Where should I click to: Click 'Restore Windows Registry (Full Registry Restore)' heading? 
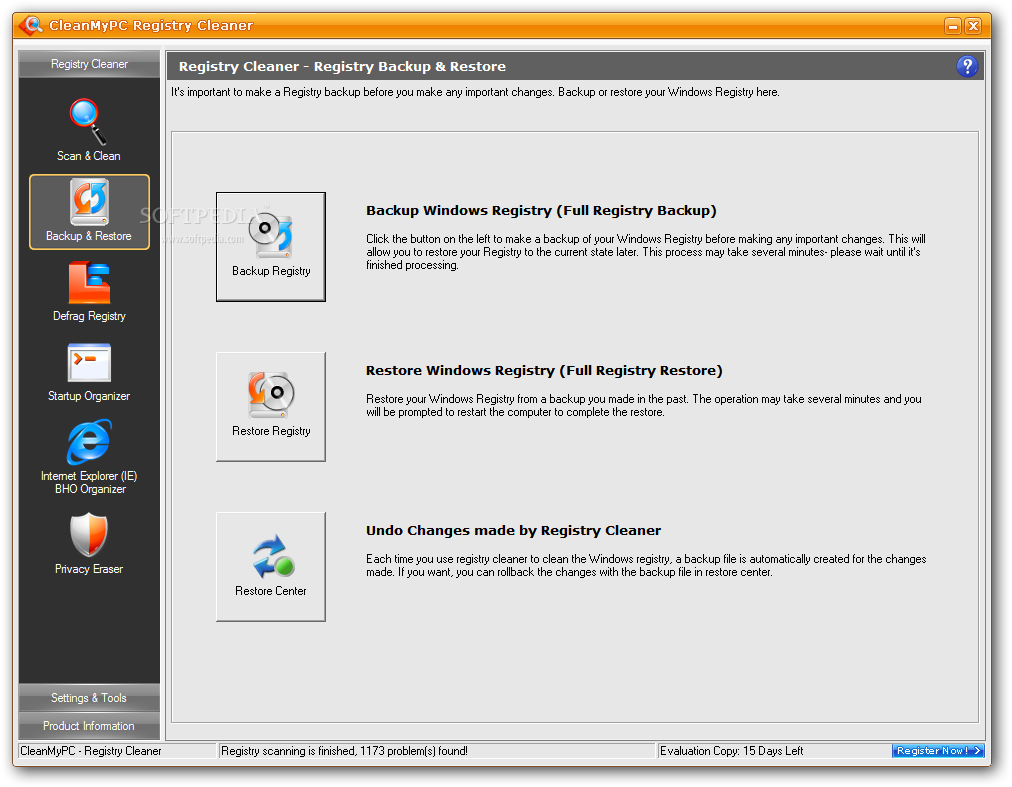pyautogui.click(x=544, y=371)
